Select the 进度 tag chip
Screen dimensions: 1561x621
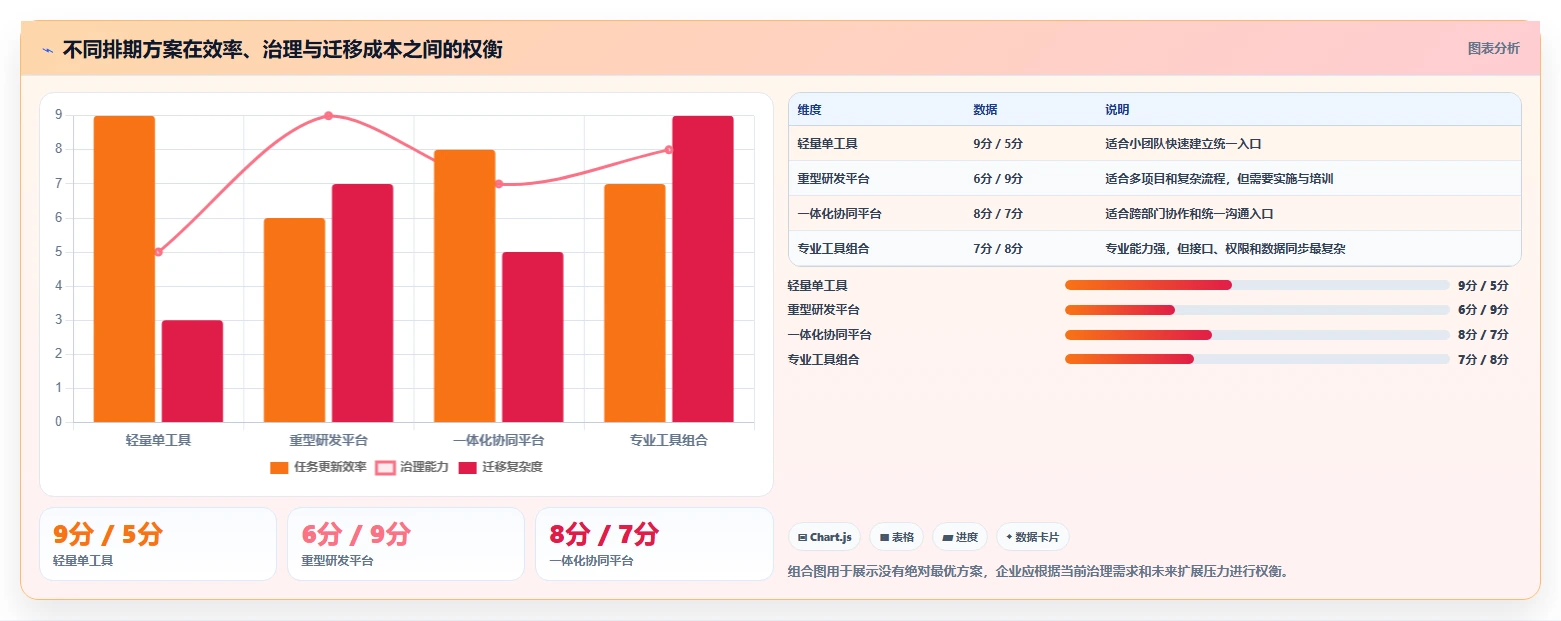point(960,537)
